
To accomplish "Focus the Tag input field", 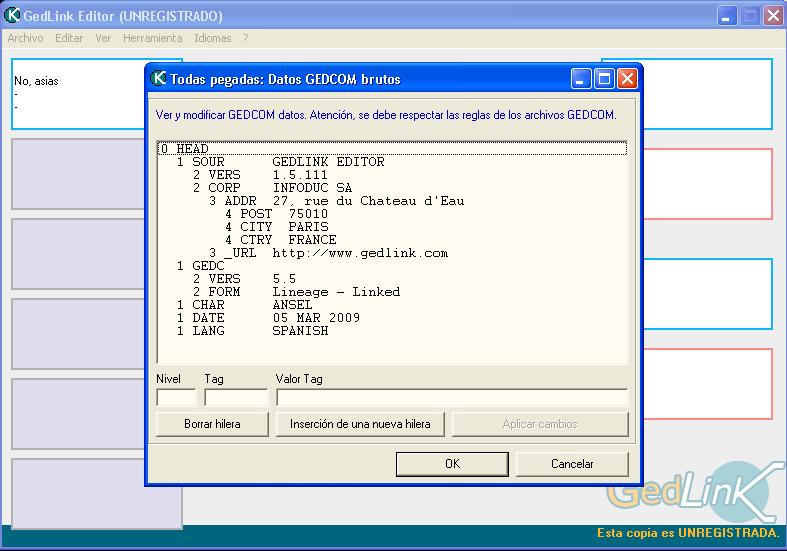I will (x=236, y=397).
